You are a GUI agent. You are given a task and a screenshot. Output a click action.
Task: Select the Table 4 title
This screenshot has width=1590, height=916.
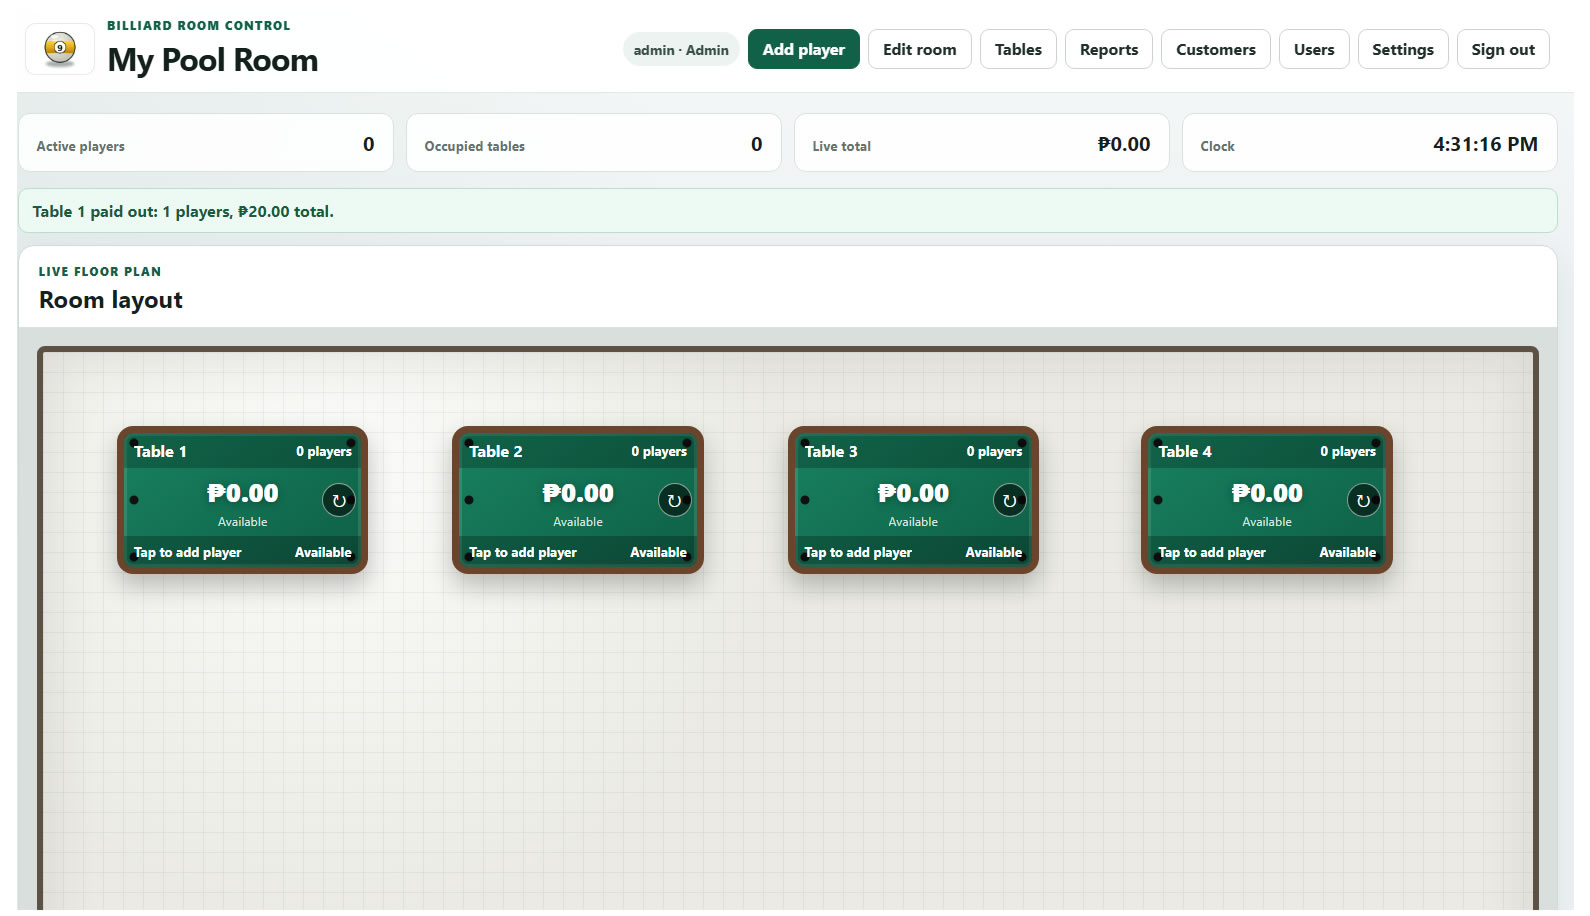click(1185, 451)
